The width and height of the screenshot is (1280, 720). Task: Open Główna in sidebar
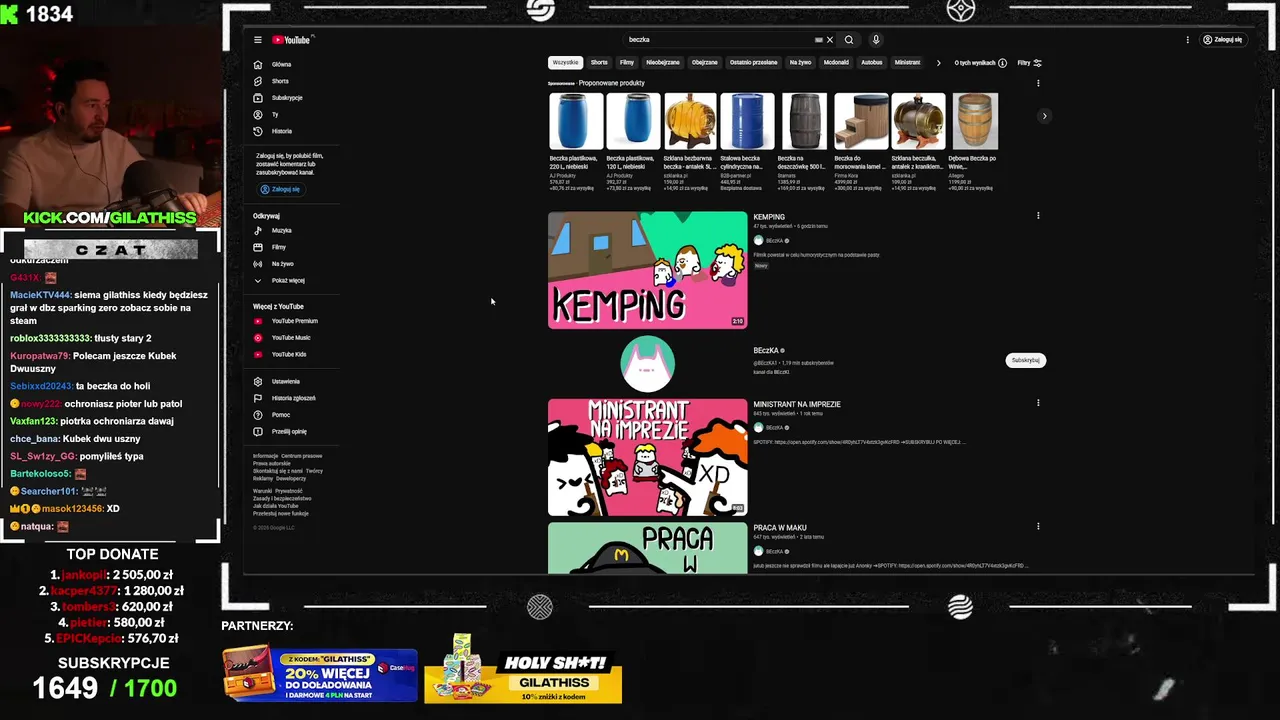(x=280, y=64)
